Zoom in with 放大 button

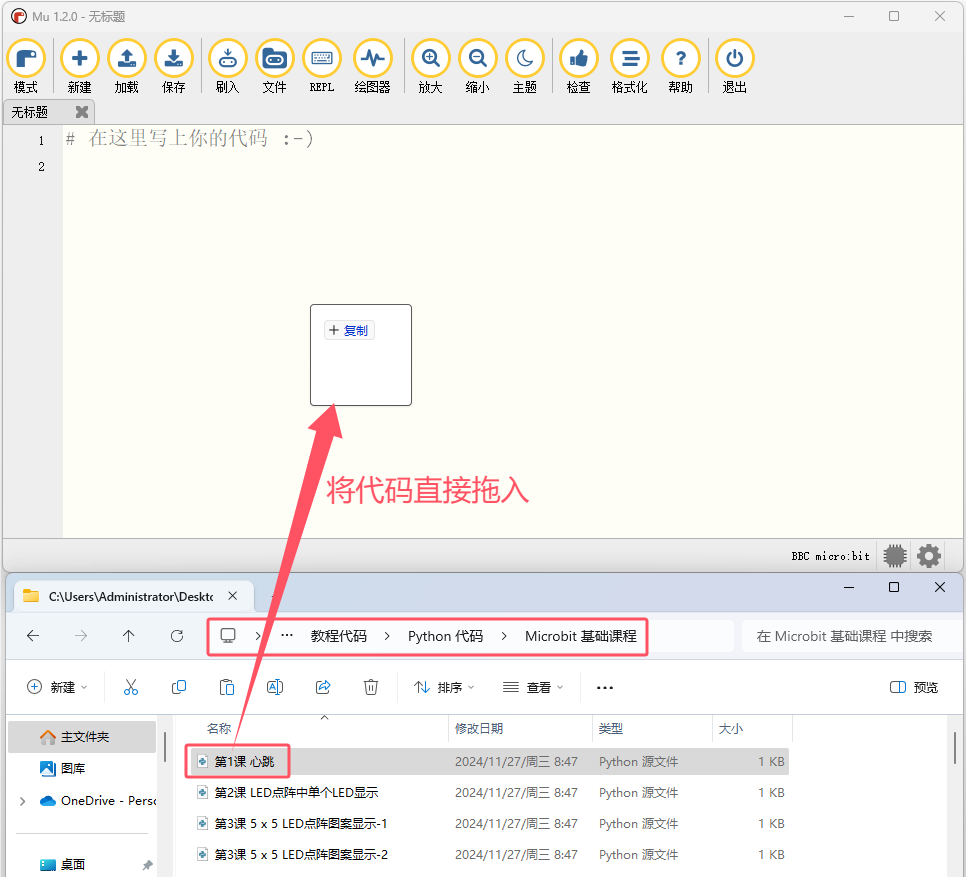click(431, 66)
